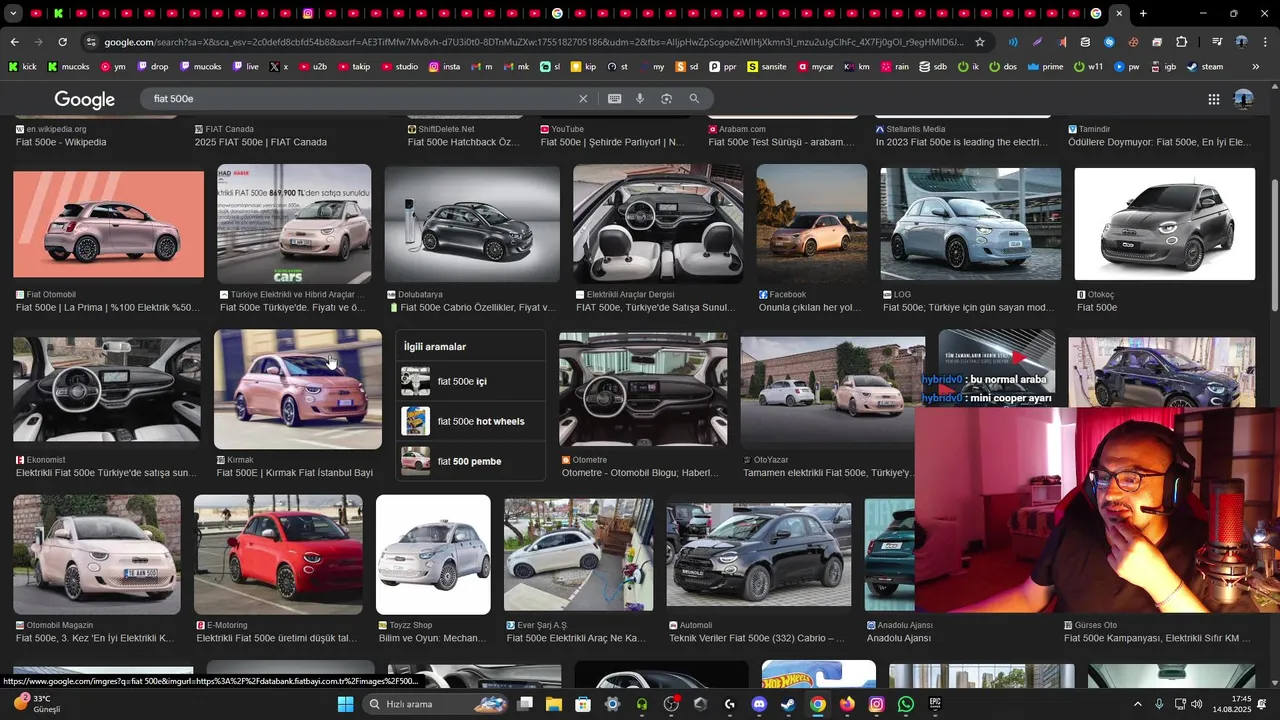Screen dimensions: 1280x720
Task: Open the 2025 FIAT 500e | FIAT Canada link
Action: [261, 142]
